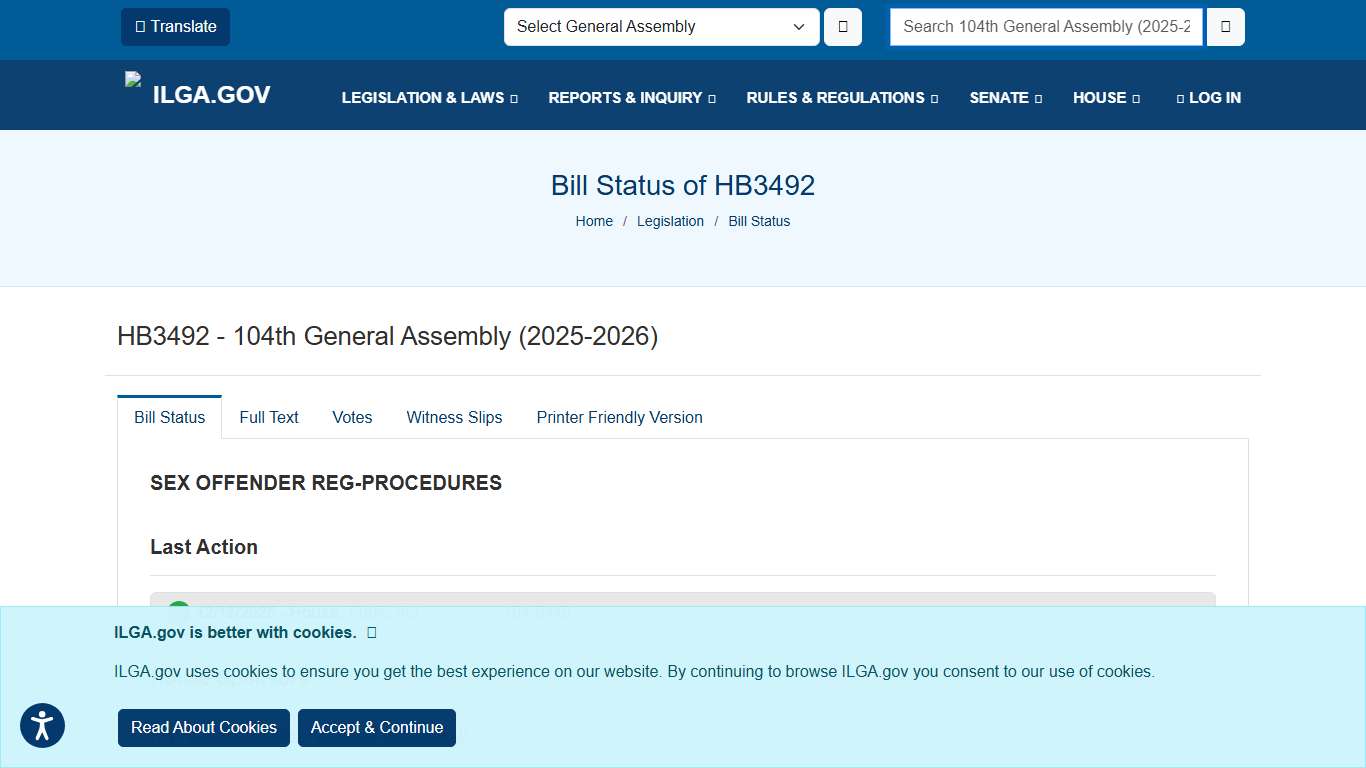Click the go button beside Select General Assembly
This screenshot has height=768, width=1366.
(842, 27)
